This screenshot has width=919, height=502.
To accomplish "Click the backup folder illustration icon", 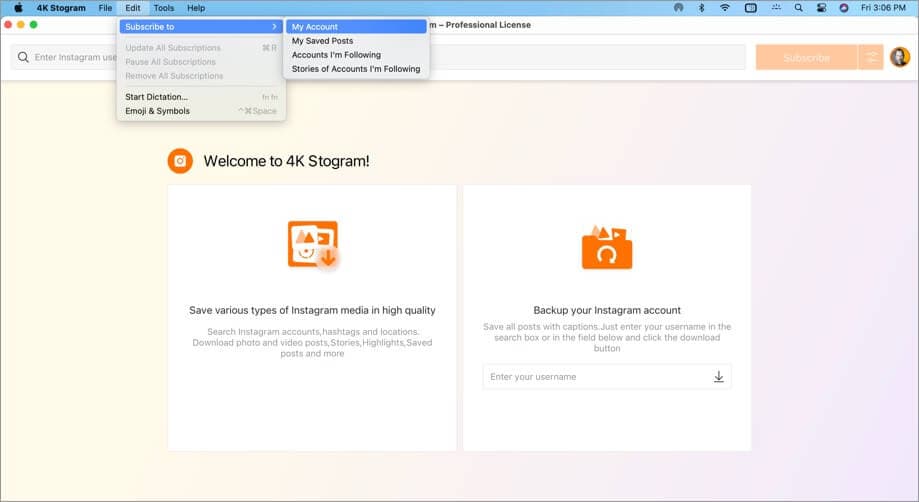I will pyautogui.click(x=607, y=247).
